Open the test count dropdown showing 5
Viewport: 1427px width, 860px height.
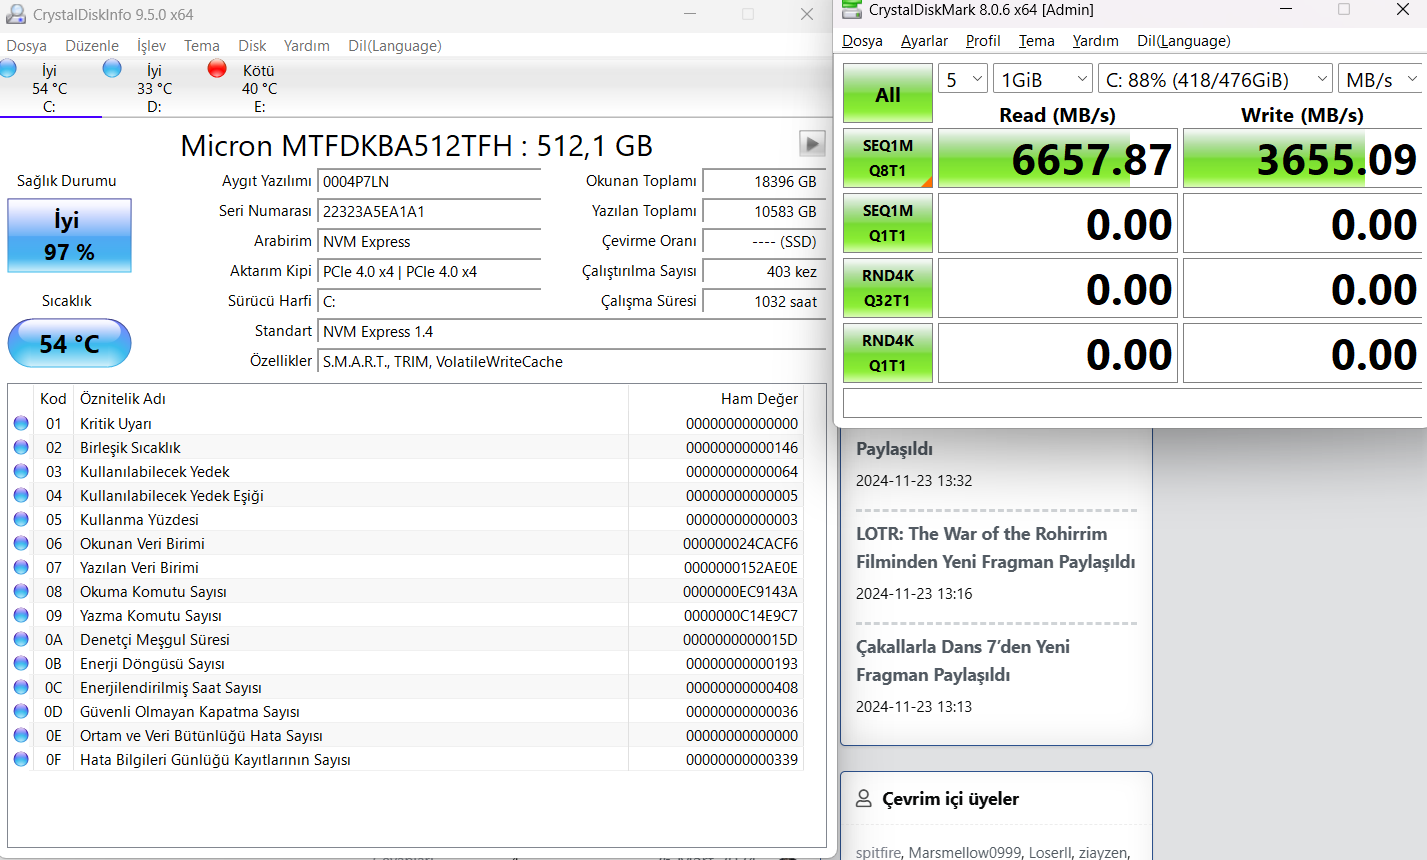point(963,80)
